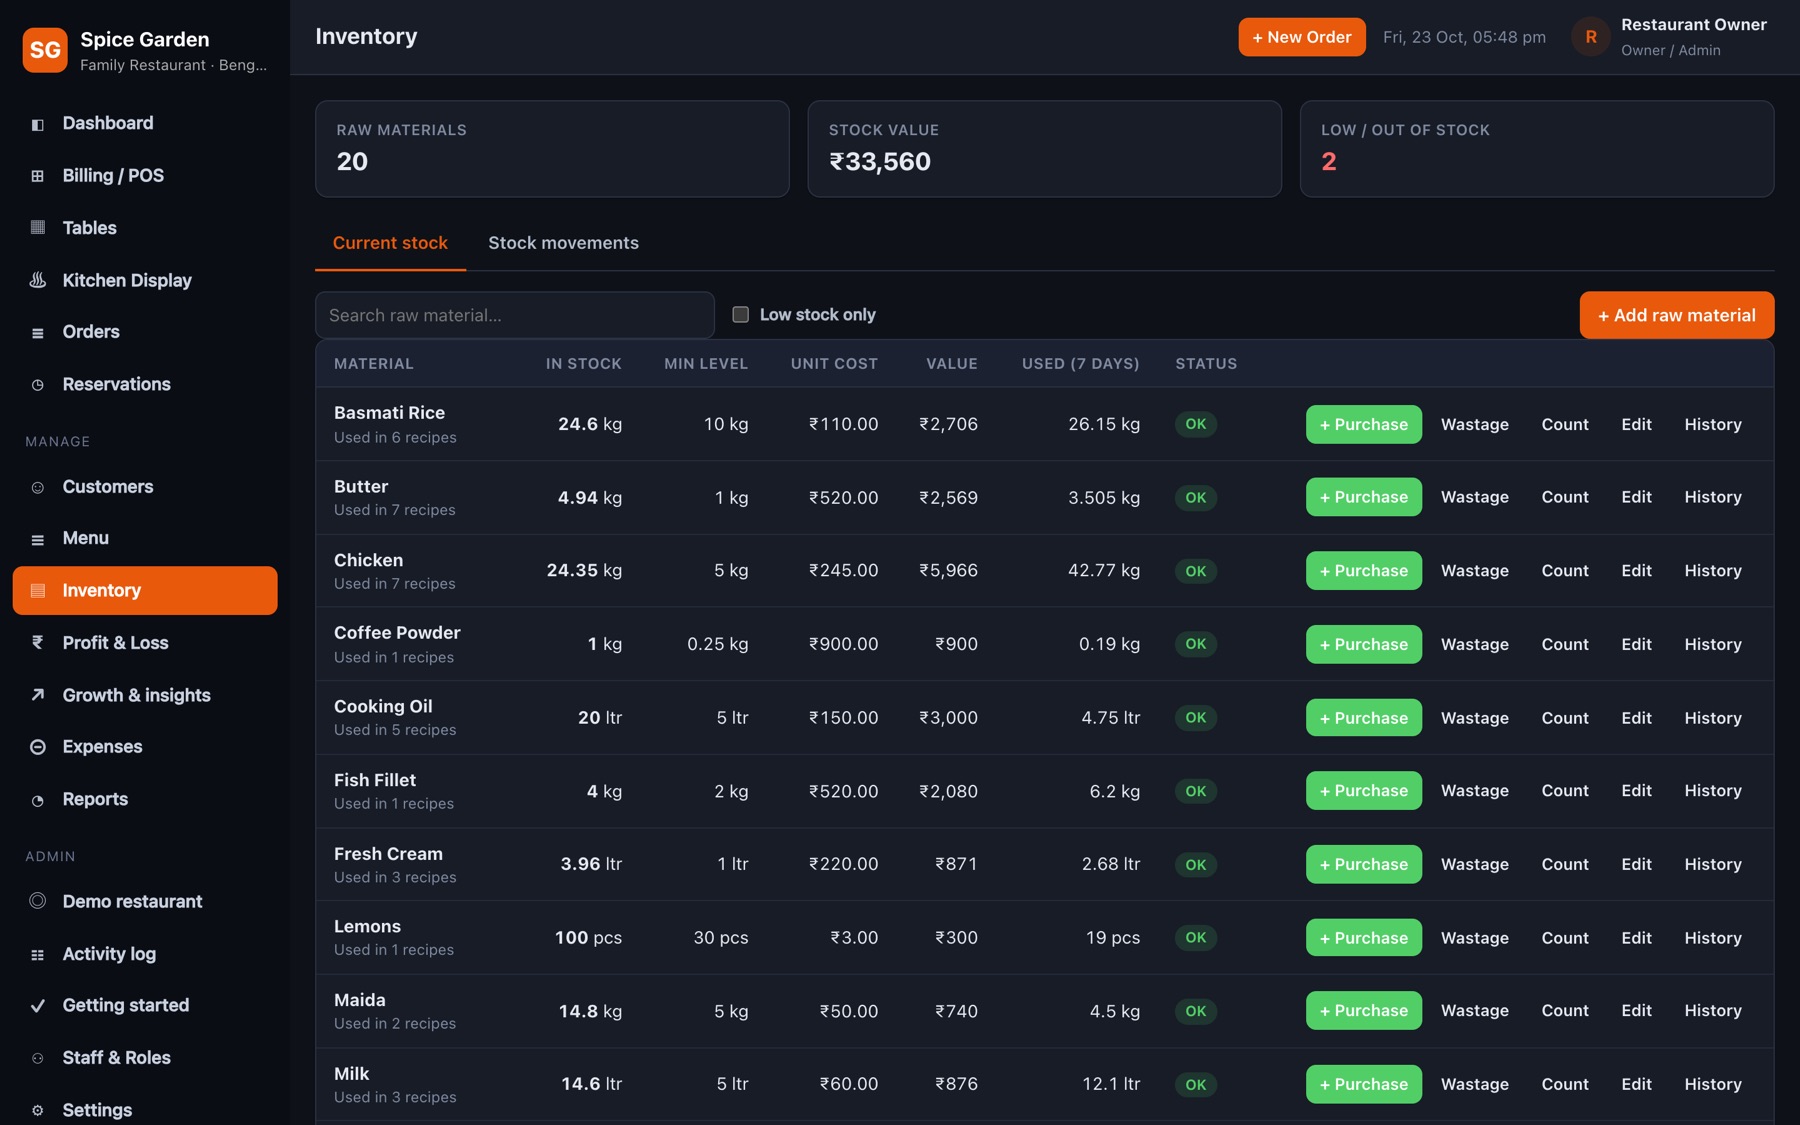Screen dimensions: 1800x1125
Task: Click the Low / Out of Stock card
Action: 1537,149
